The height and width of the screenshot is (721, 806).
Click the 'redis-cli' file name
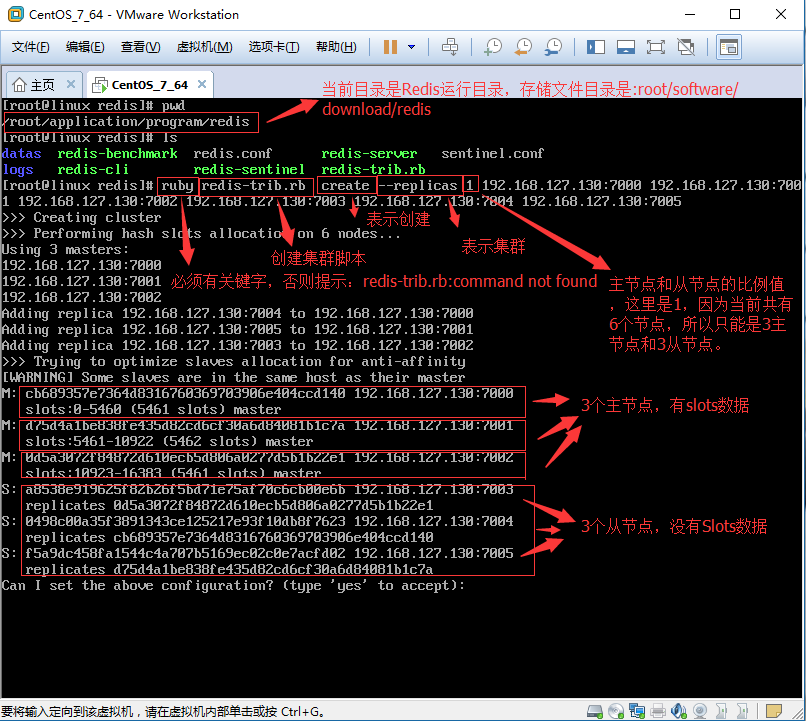coord(93,169)
